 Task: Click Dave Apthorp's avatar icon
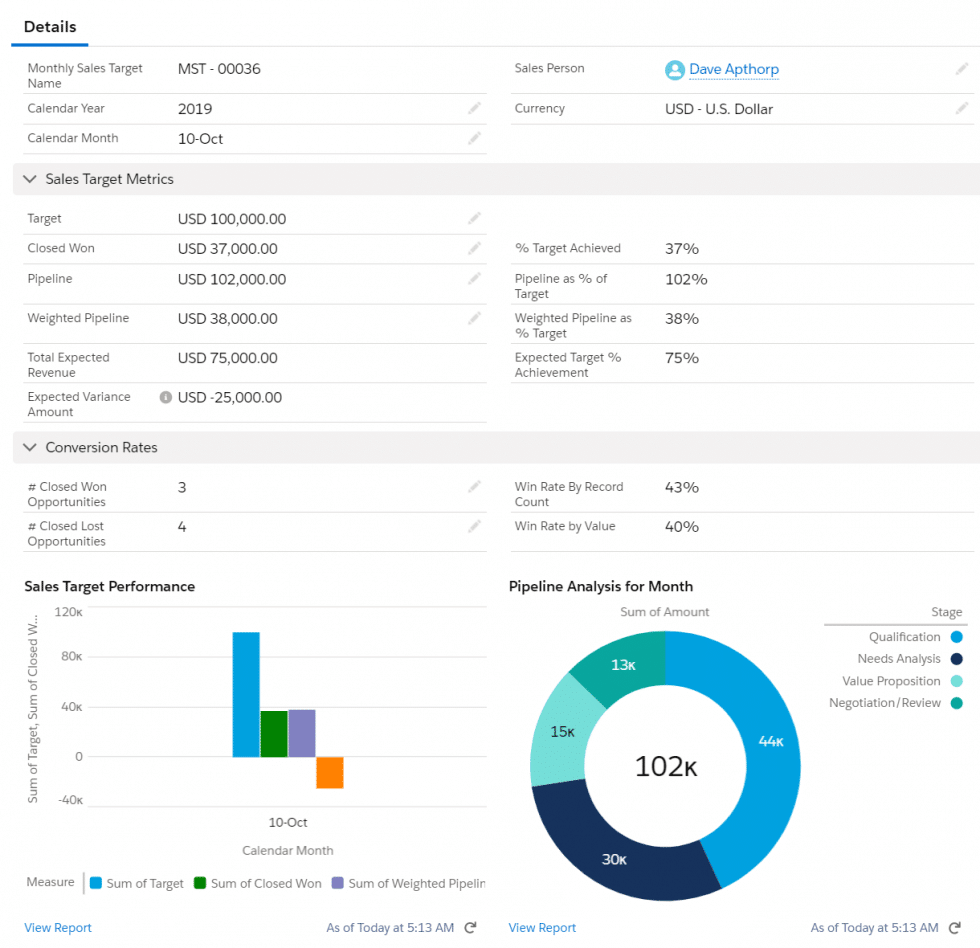(x=676, y=70)
